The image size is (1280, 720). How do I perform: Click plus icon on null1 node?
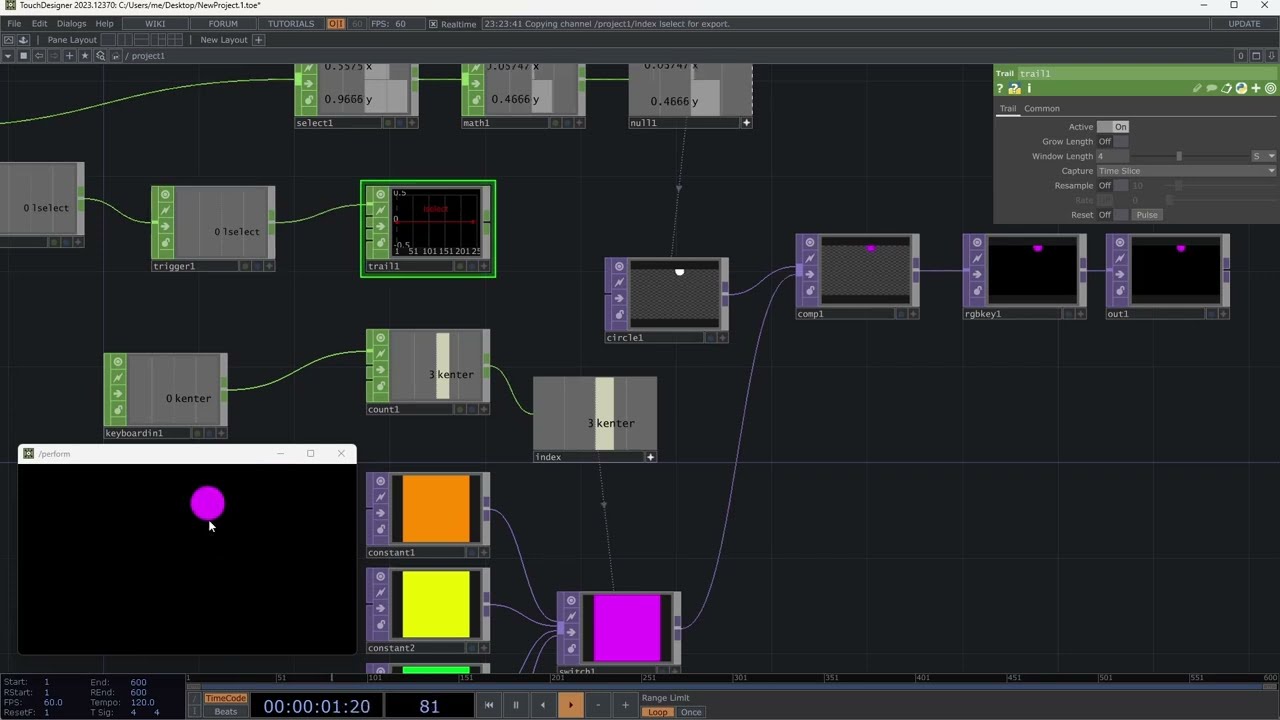coord(746,123)
